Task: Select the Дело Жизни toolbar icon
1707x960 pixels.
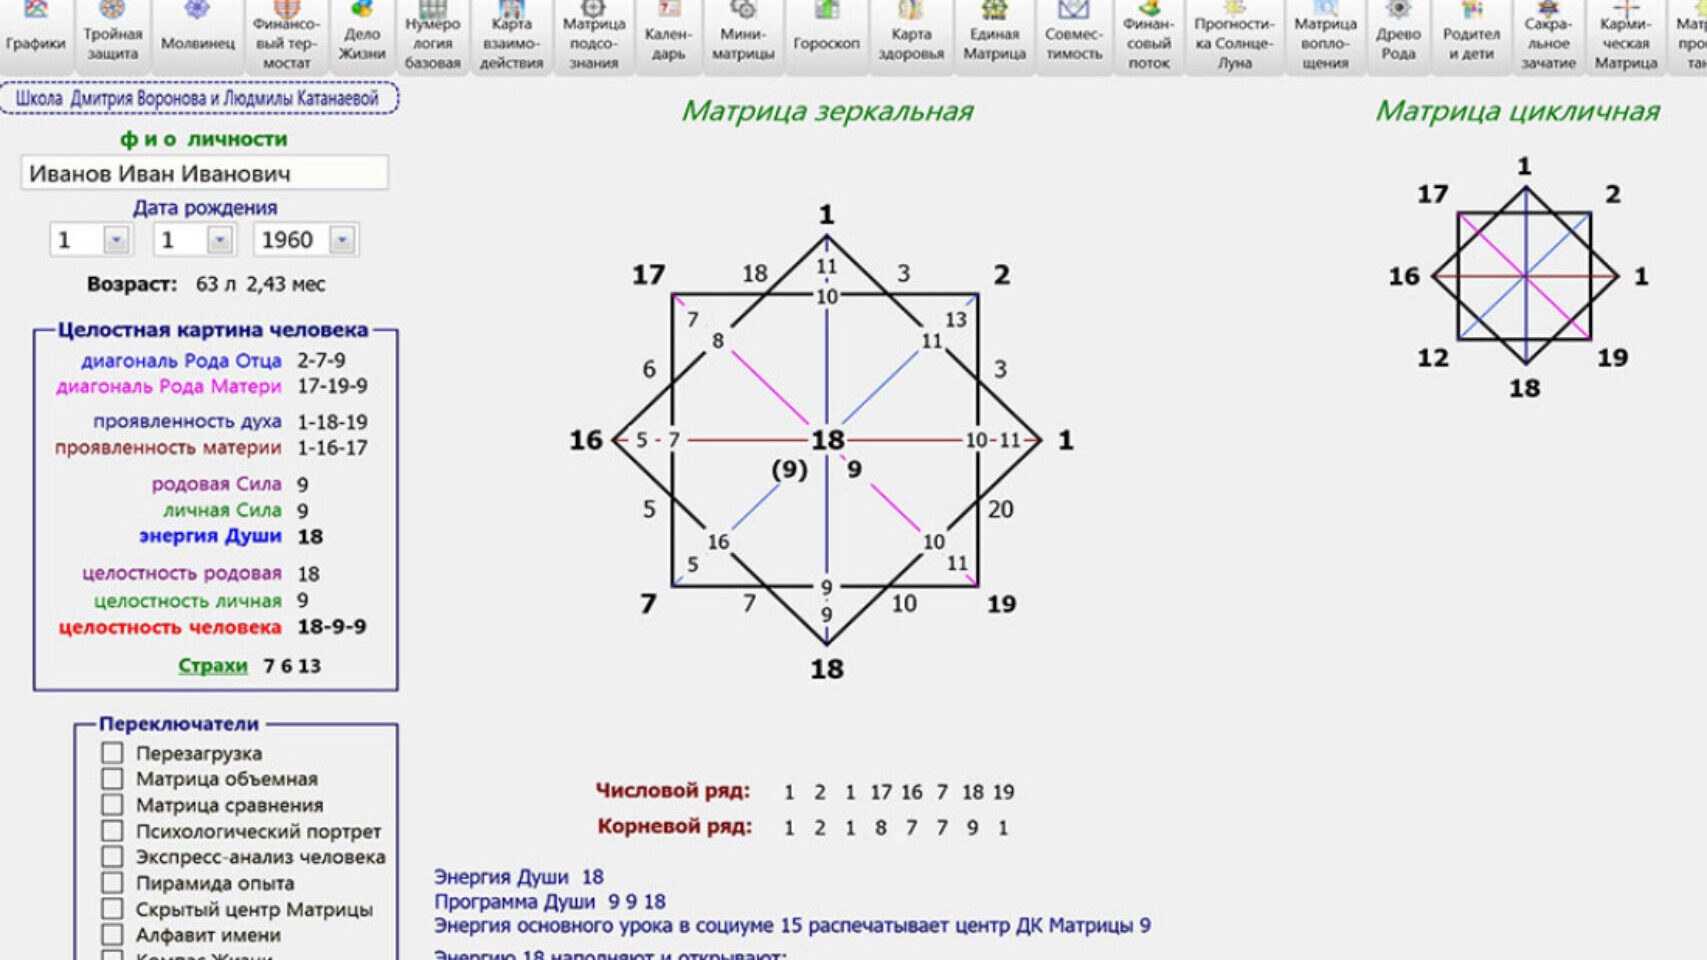Action: (x=362, y=32)
